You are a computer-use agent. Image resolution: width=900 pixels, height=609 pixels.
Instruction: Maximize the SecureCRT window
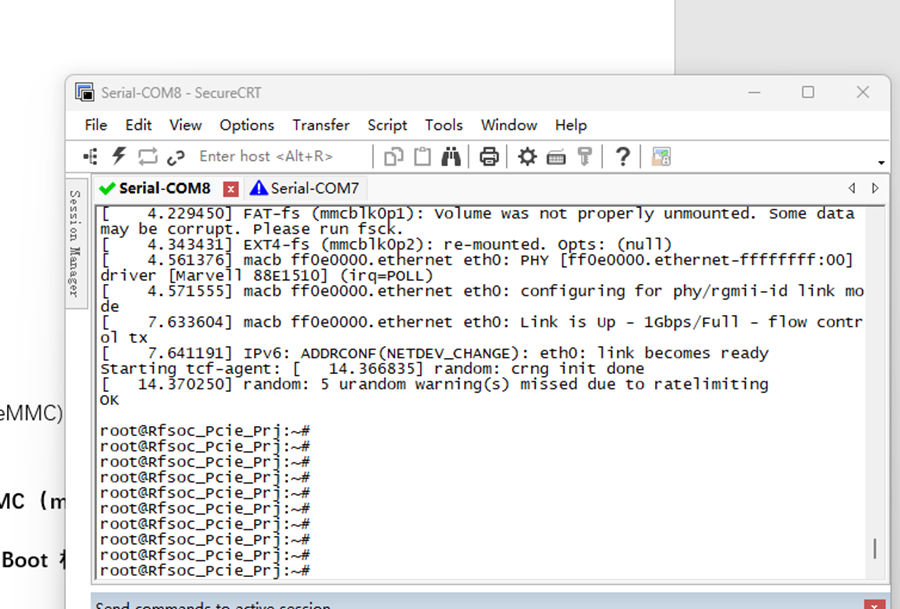(x=808, y=92)
